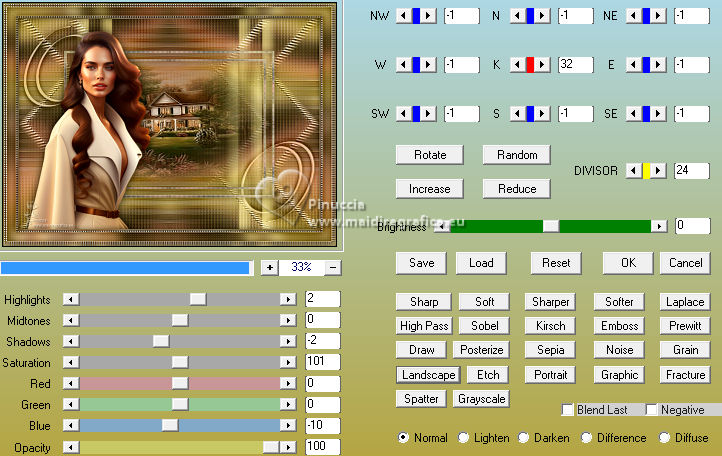This screenshot has width=722, height=456.
Task: Click the NW left arrow
Action: point(404,16)
